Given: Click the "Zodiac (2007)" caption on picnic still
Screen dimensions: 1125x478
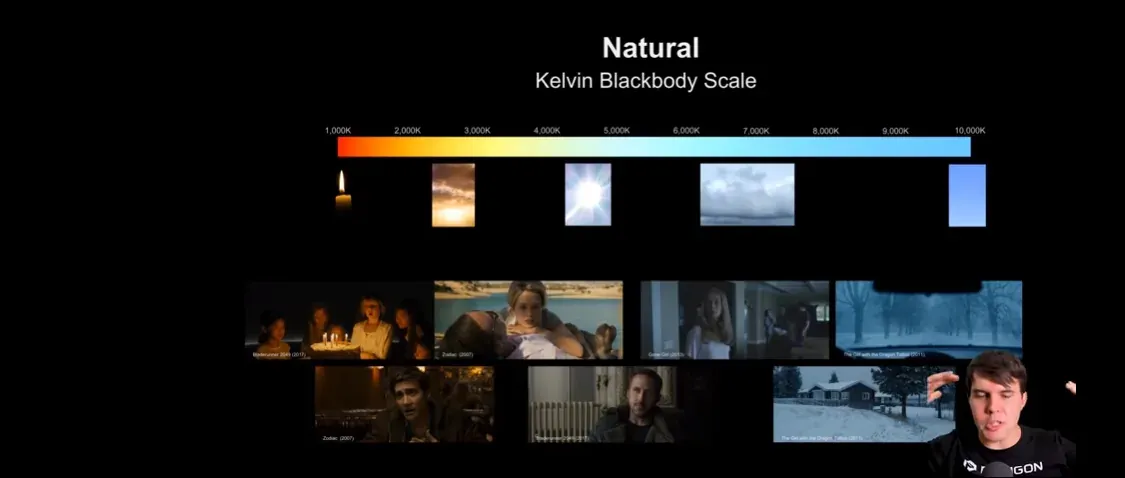Looking at the screenshot, I should tap(458, 355).
